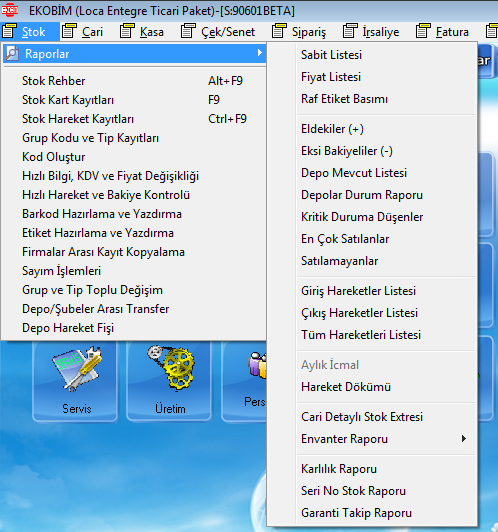Click the Raporlar magnifier icon
This screenshot has height=532, width=498.
click(12, 54)
